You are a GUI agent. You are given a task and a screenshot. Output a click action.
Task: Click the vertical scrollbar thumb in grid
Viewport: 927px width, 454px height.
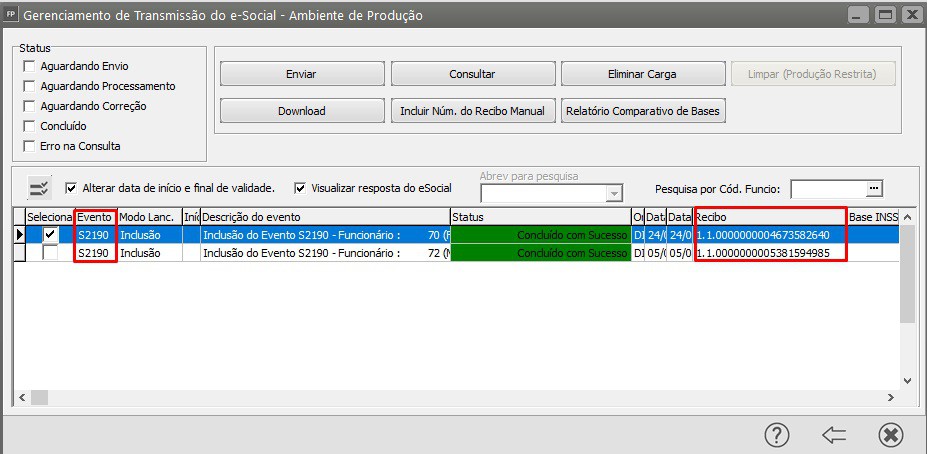point(907,275)
